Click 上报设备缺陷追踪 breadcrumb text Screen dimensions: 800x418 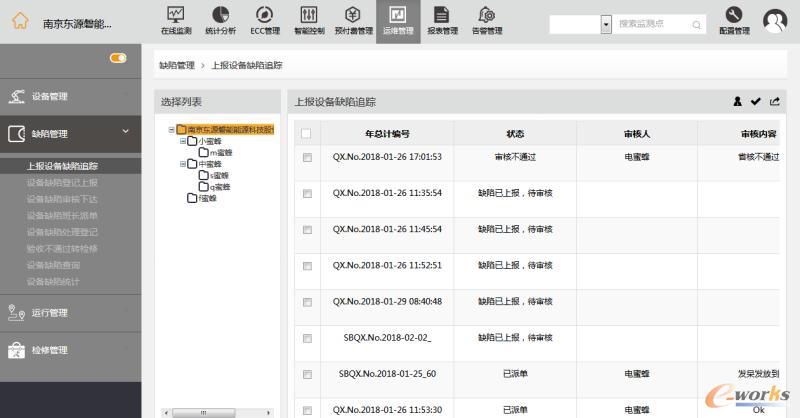(x=247, y=65)
